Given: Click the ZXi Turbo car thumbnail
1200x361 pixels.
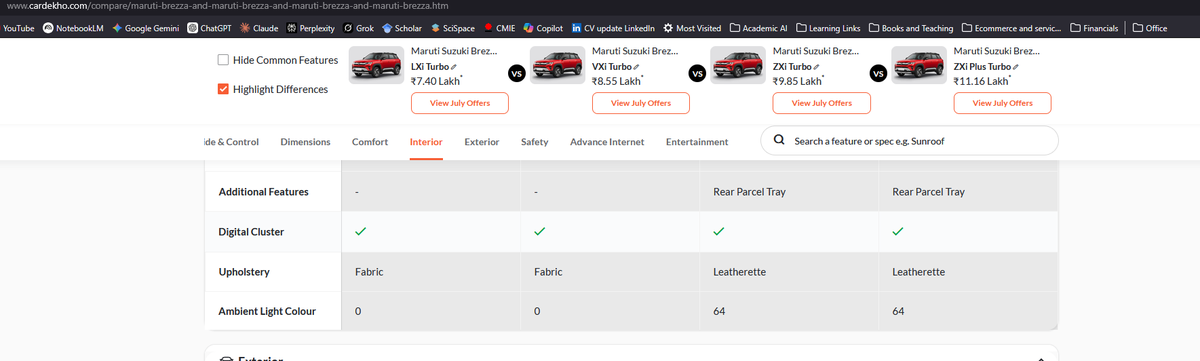Looking at the screenshot, I should [x=738, y=66].
